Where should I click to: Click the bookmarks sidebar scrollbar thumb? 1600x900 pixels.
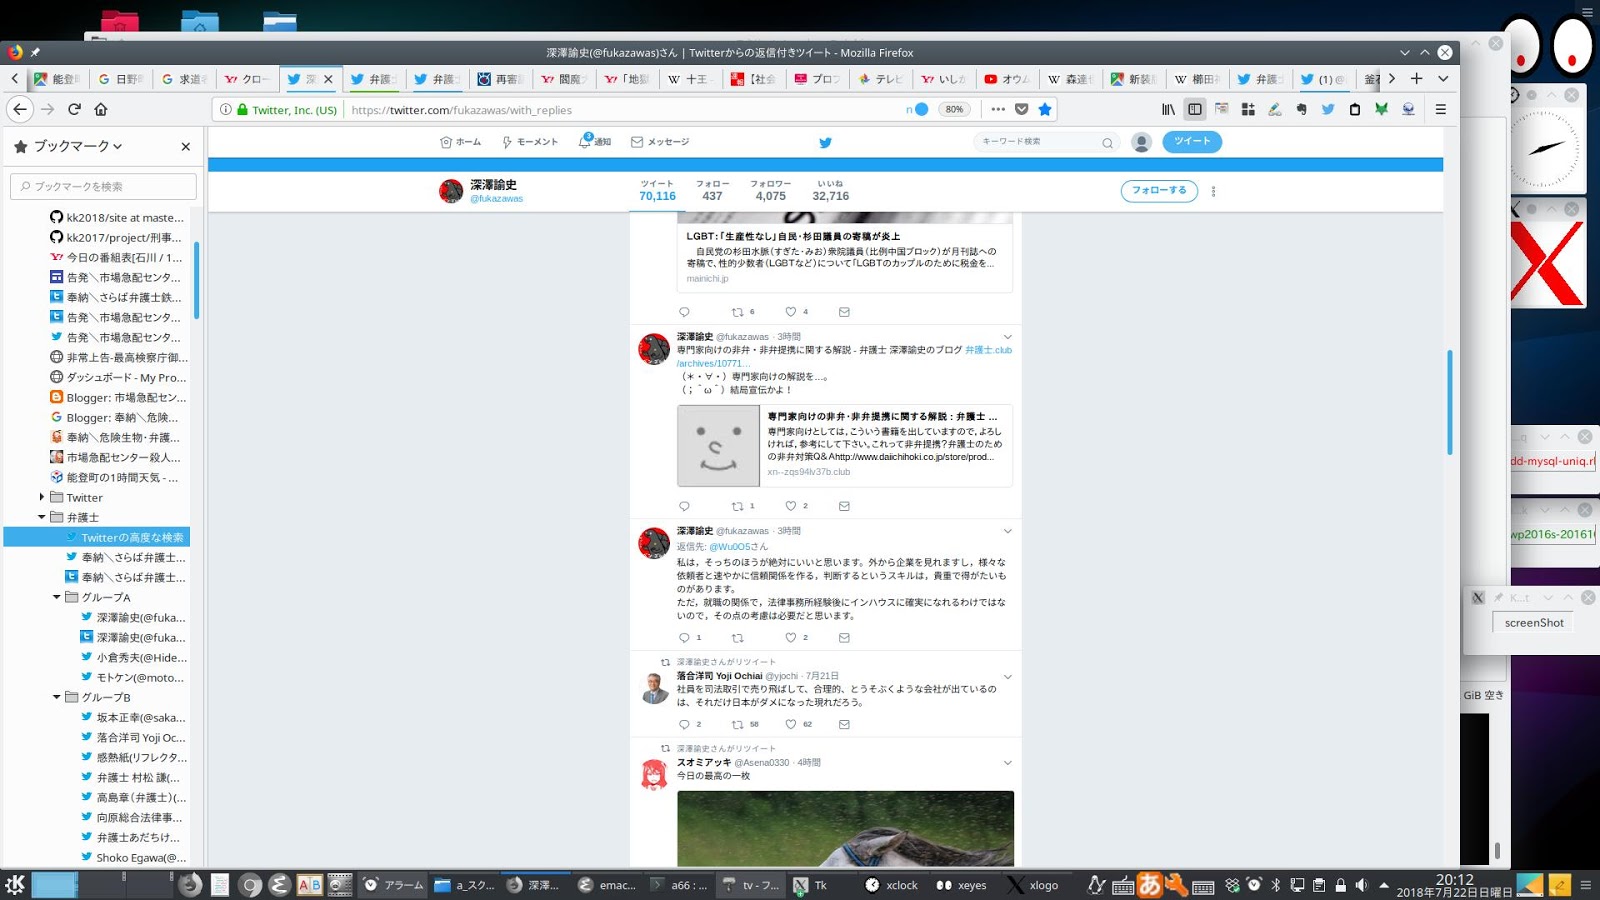197,280
